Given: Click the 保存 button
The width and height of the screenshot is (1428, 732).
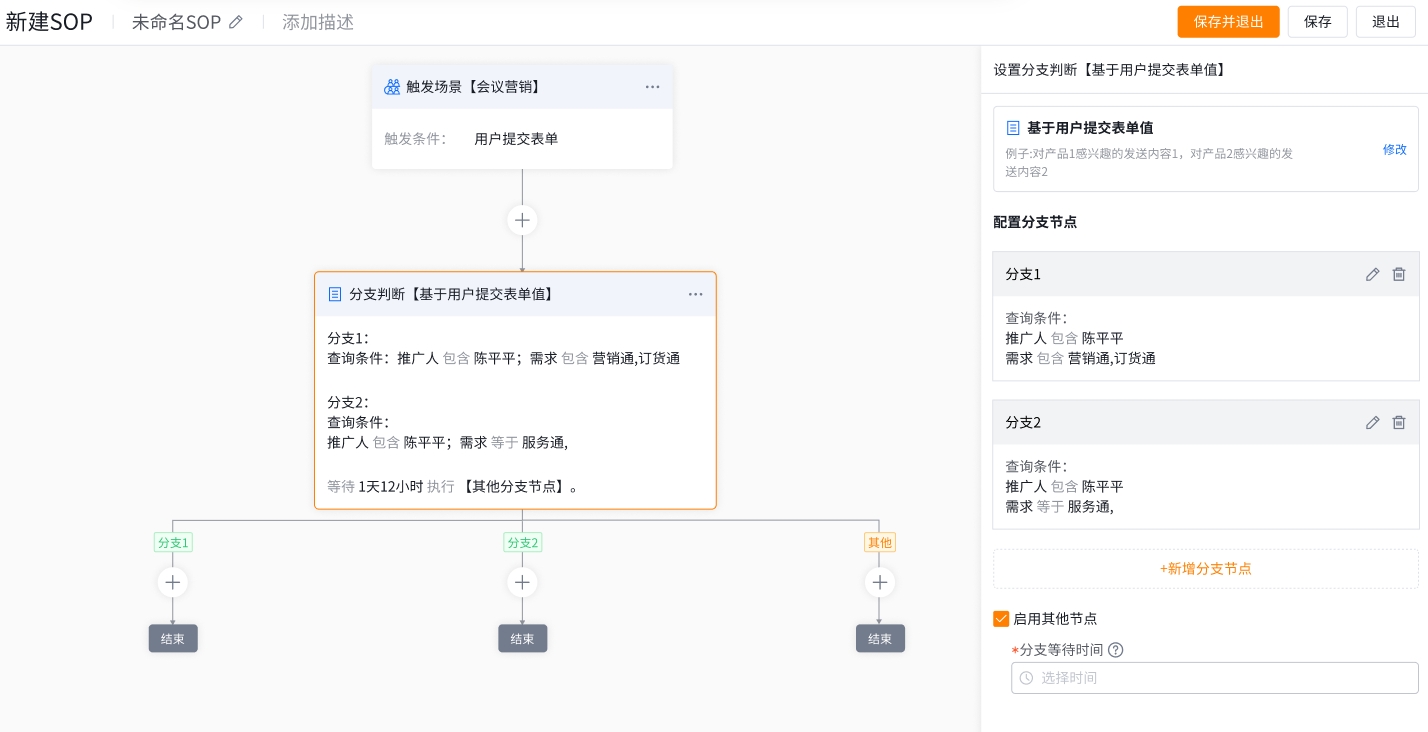Looking at the screenshot, I should coord(1317,22).
